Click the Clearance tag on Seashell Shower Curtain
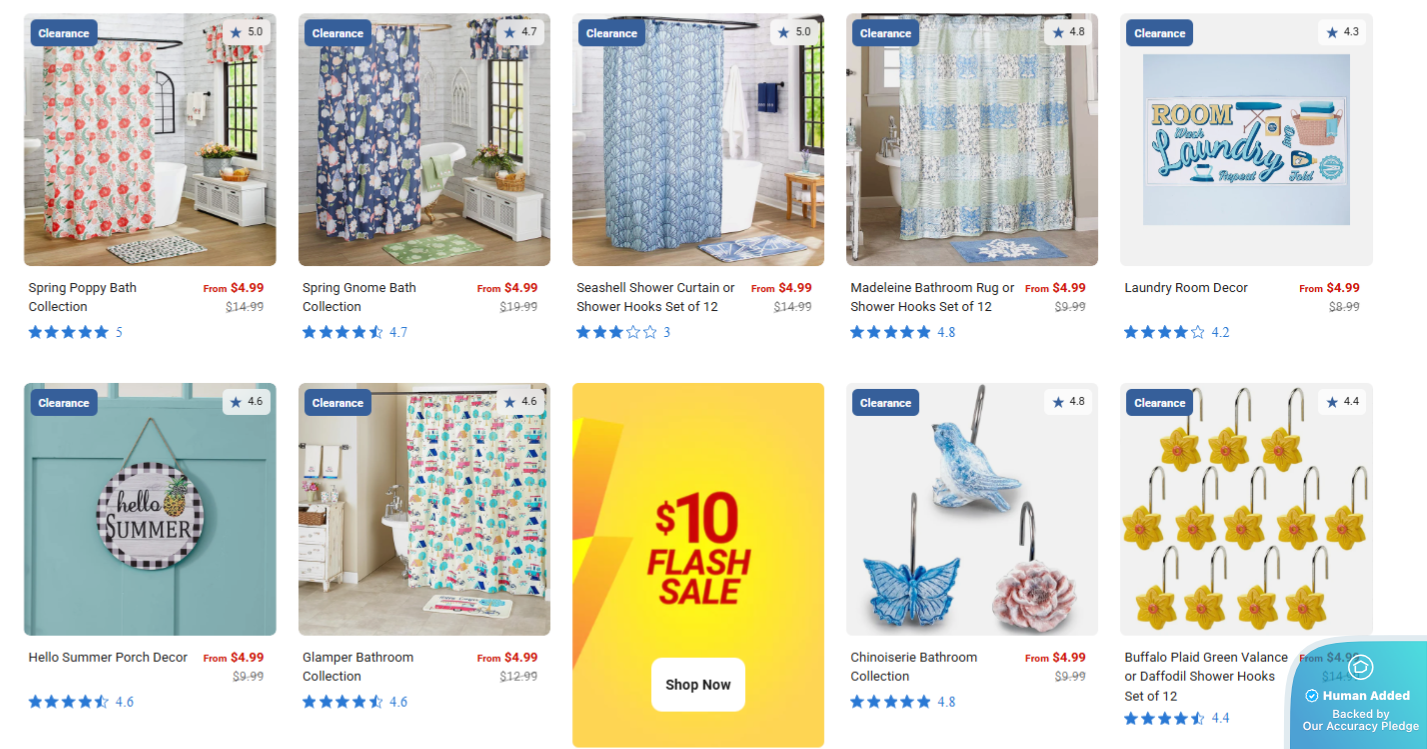Screen dimensions: 1427x749 click(x=612, y=33)
